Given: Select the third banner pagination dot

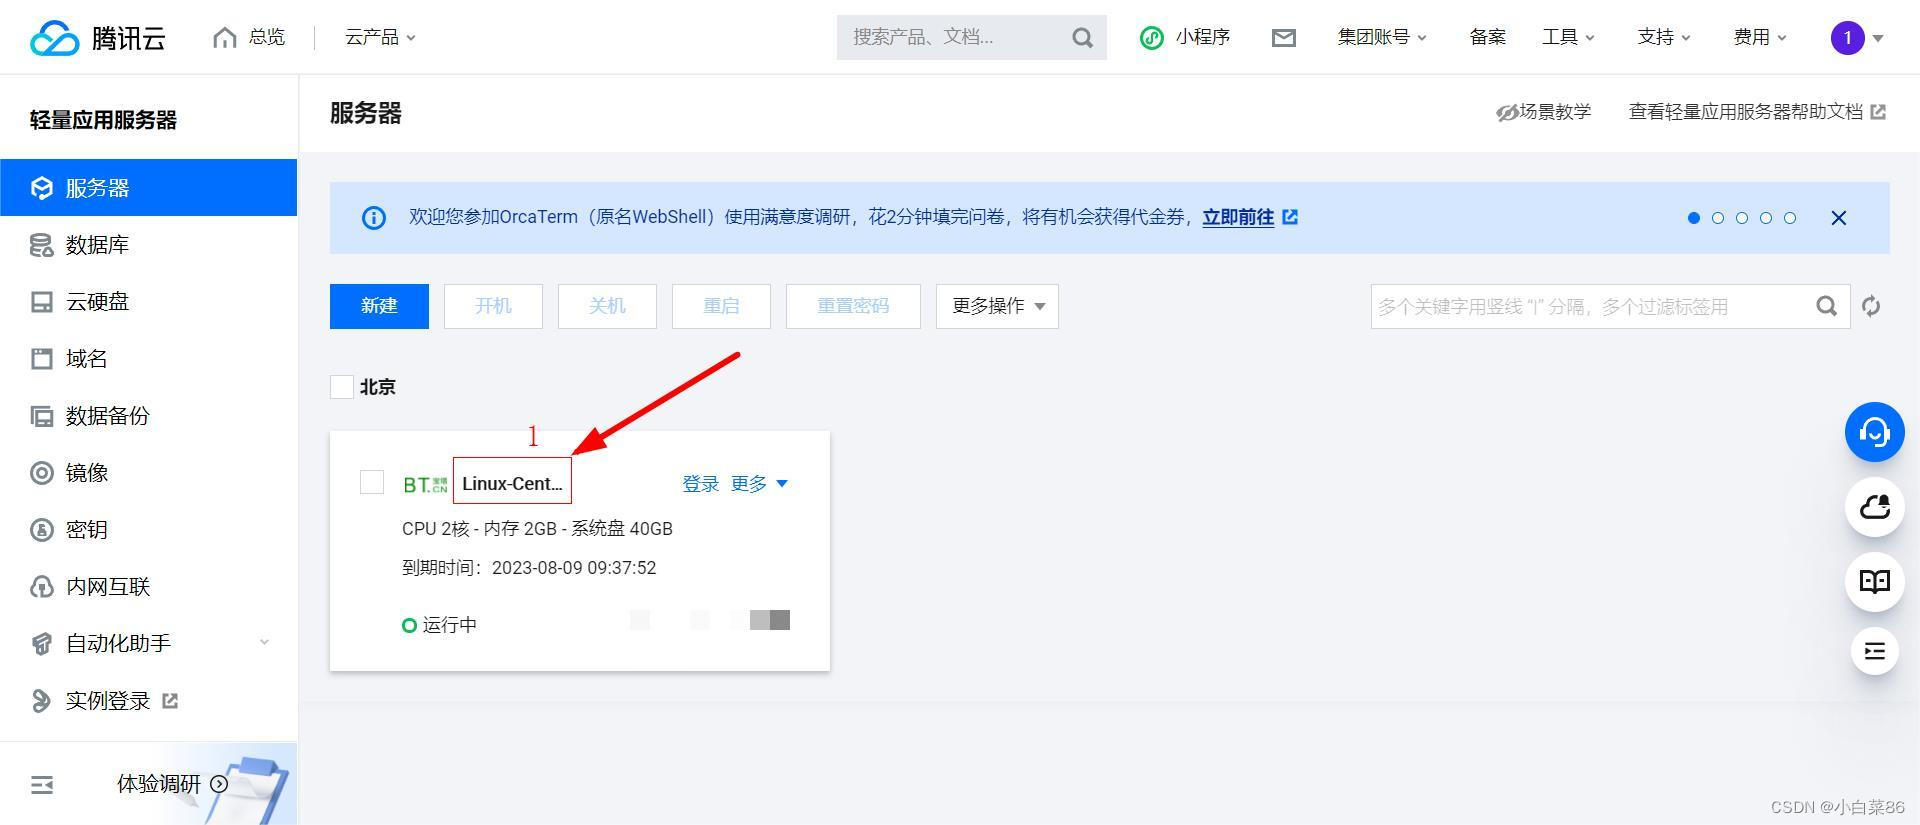Looking at the screenshot, I should click(x=1742, y=218).
